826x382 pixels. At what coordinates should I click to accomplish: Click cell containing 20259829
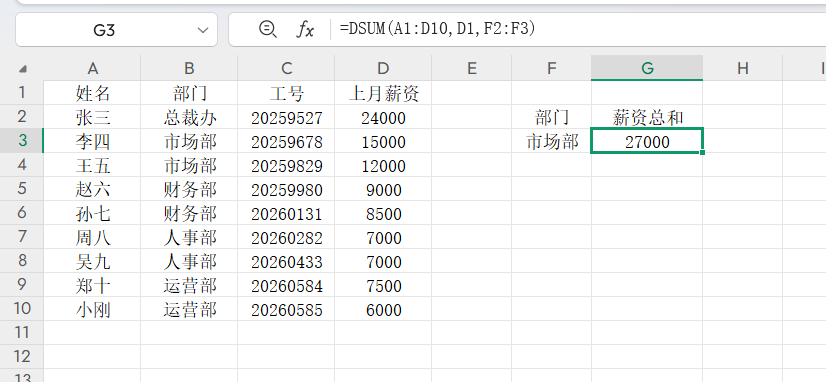286,165
